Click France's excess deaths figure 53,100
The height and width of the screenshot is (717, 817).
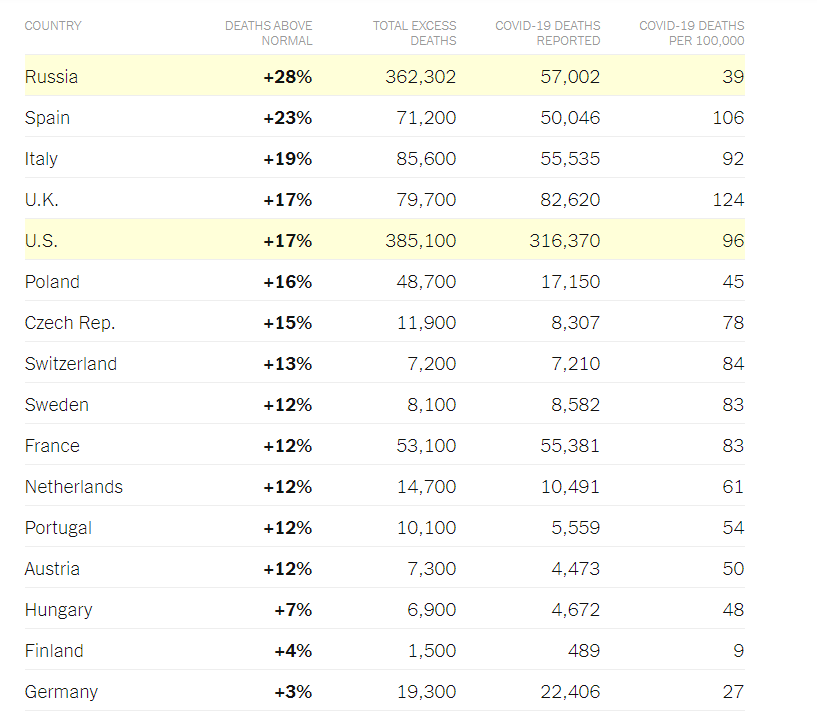426,446
